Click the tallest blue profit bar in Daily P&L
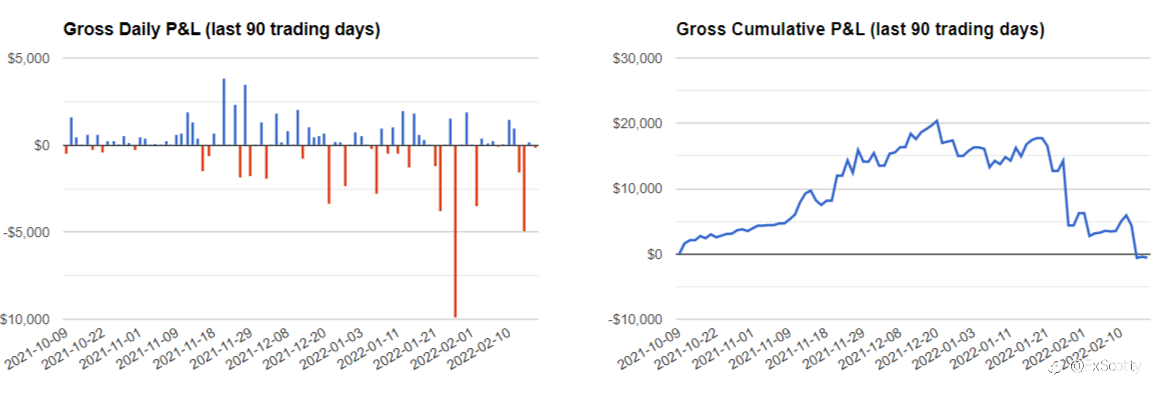1156x395 pixels. coord(224,112)
